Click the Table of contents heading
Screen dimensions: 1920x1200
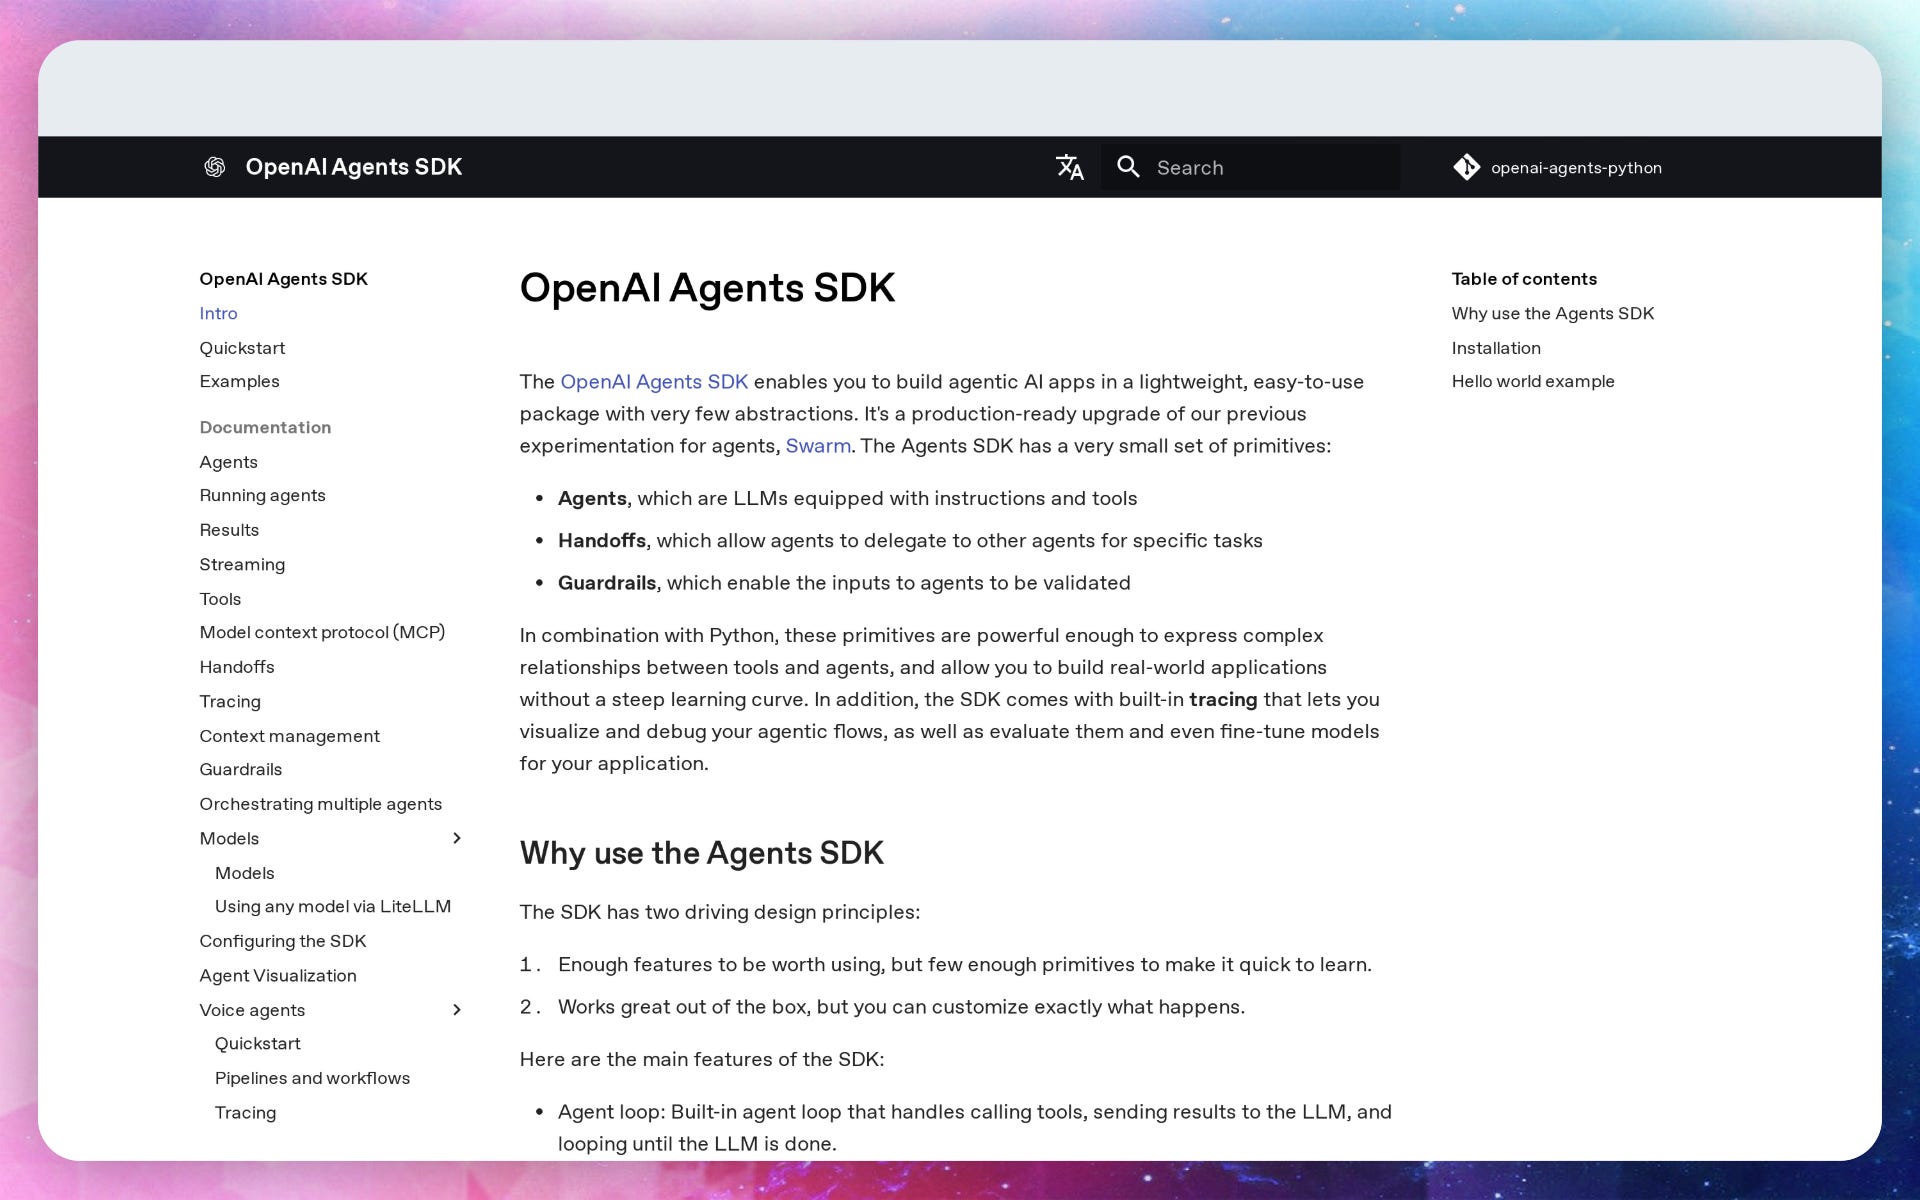click(x=1524, y=279)
